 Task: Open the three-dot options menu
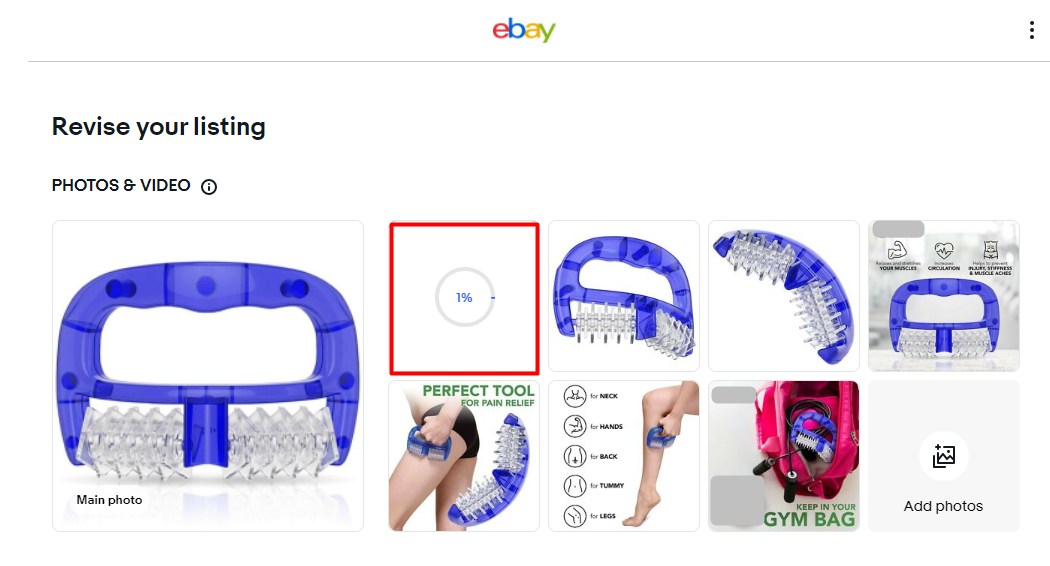click(1031, 30)
